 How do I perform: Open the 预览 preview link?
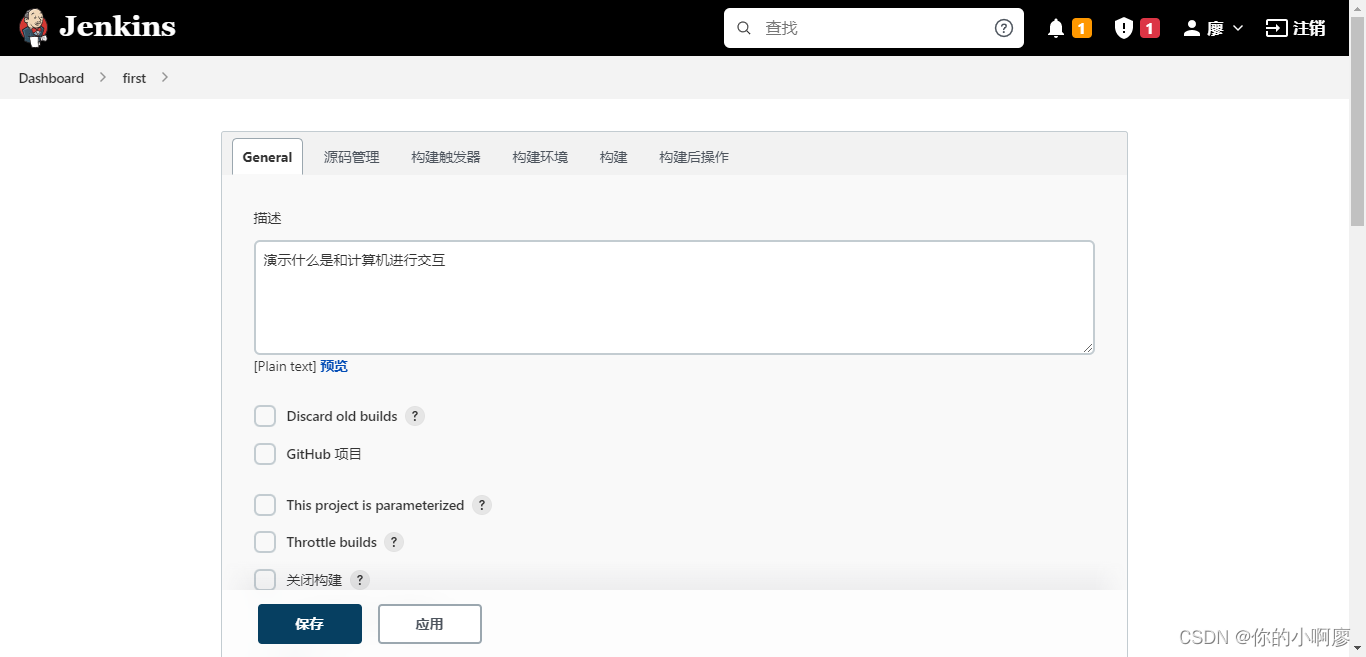point(334,366)
